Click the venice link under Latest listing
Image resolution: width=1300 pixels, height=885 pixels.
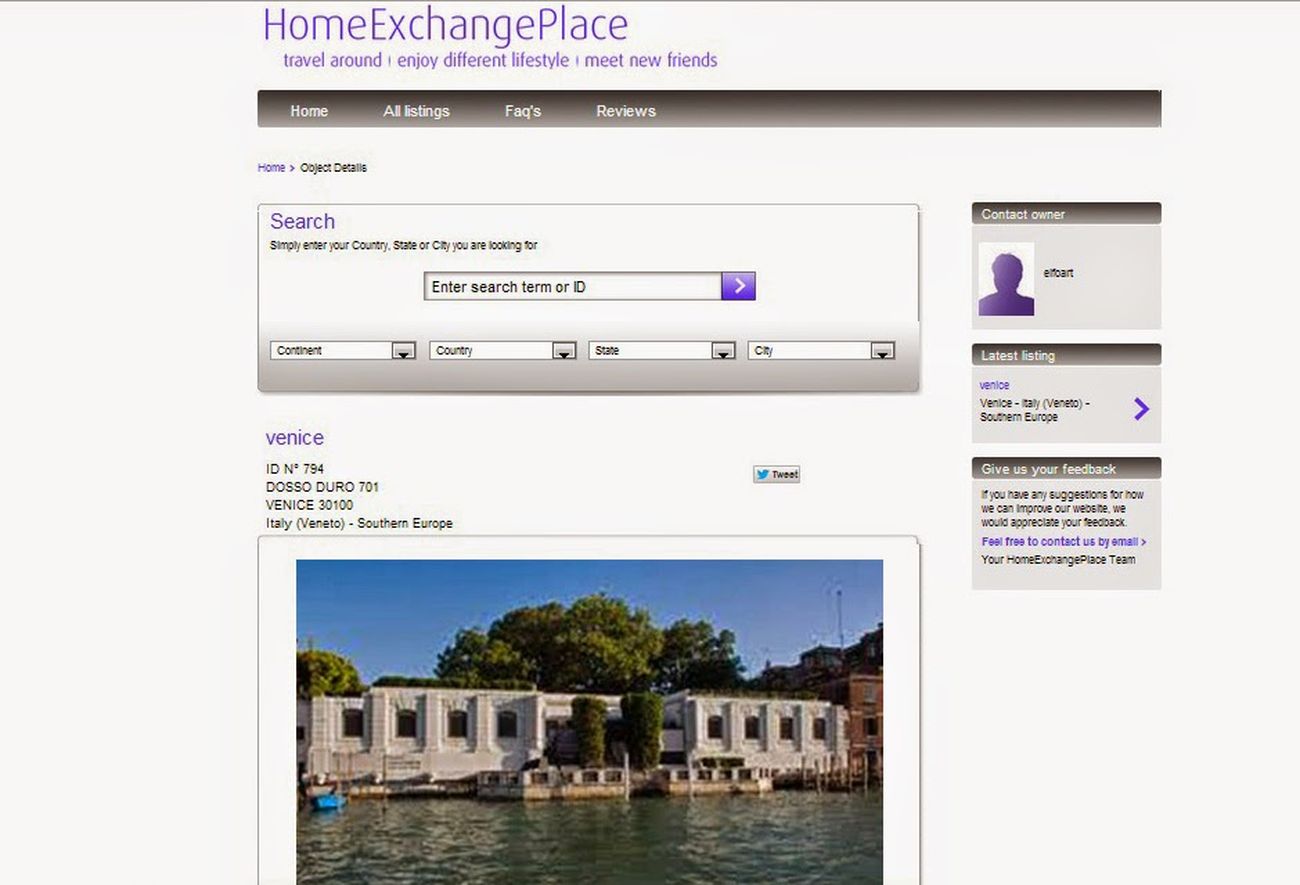point(994,385)
